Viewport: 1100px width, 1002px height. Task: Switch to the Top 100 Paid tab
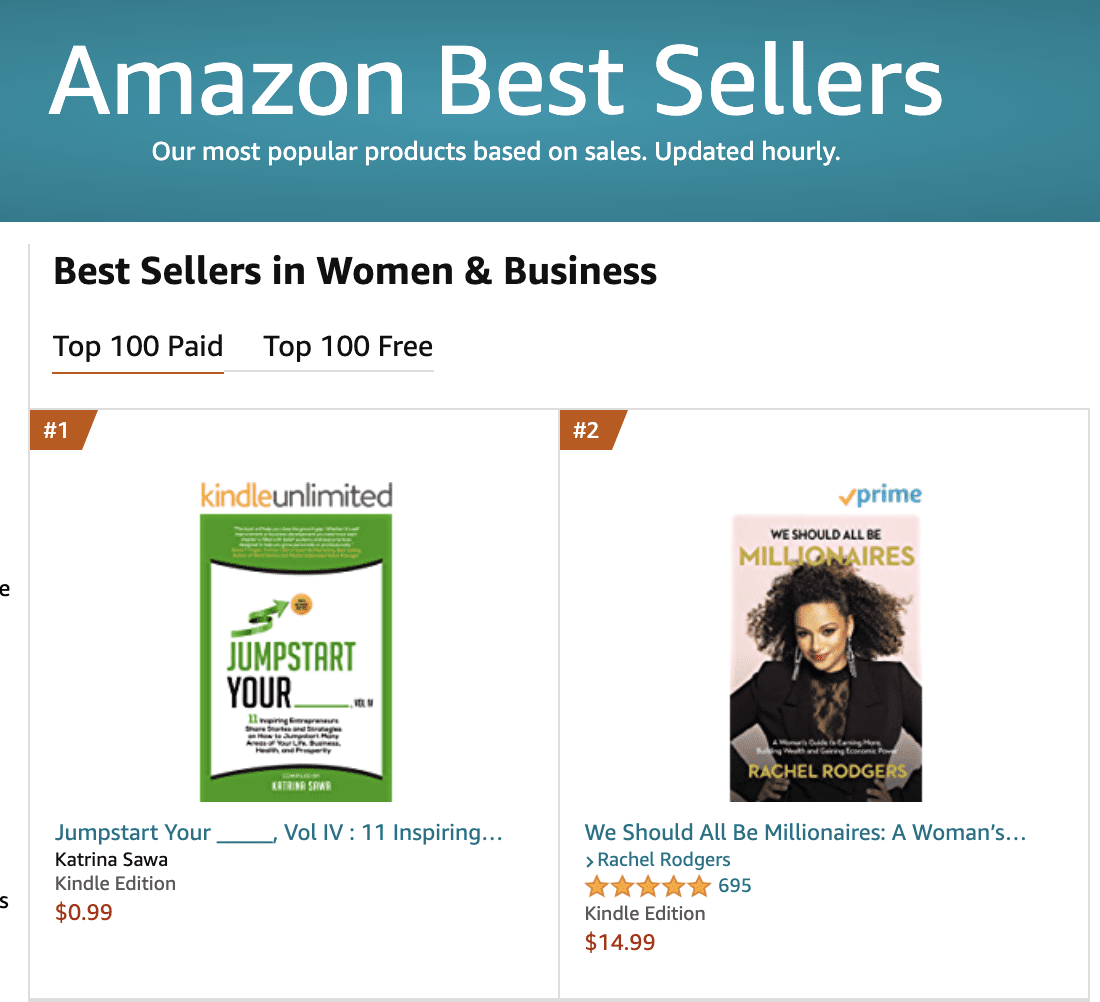pyautogui.click(x=138, y=347)
